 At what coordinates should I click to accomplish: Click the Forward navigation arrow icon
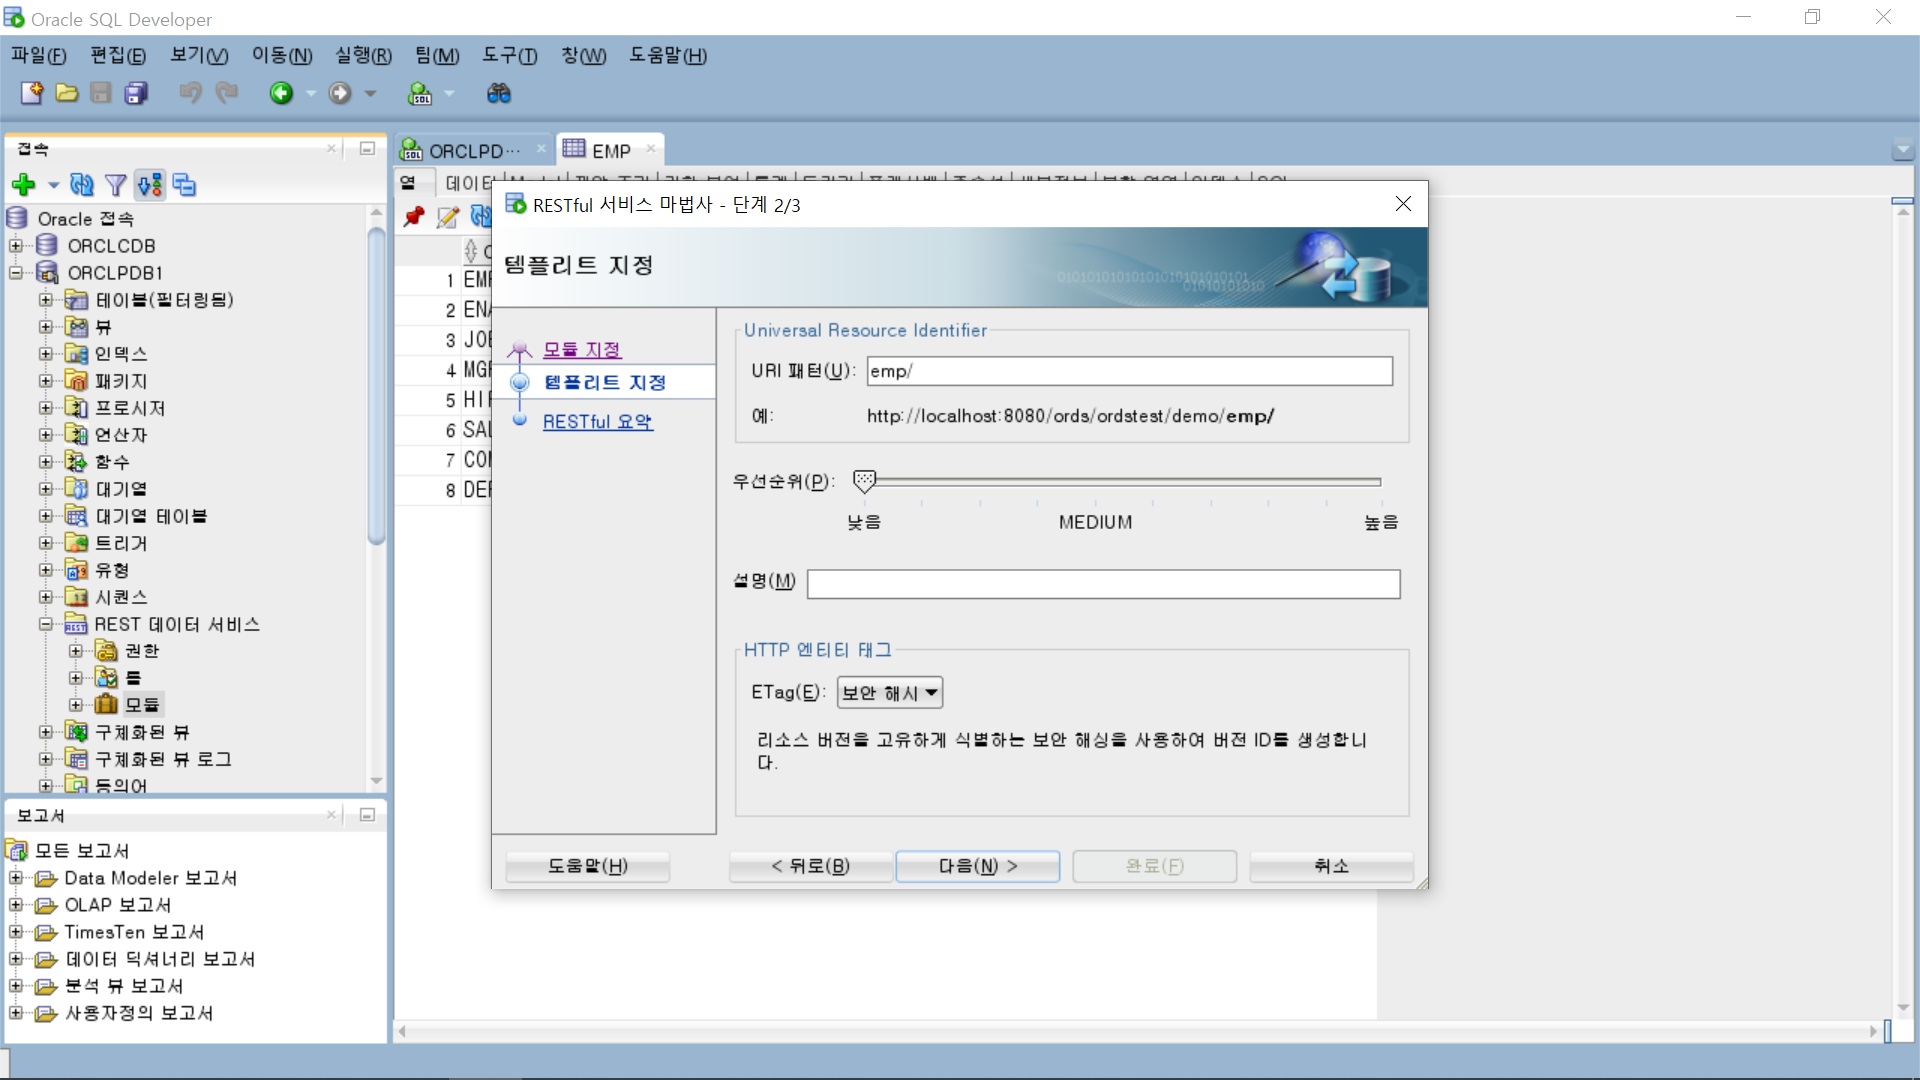coord(340,93)
